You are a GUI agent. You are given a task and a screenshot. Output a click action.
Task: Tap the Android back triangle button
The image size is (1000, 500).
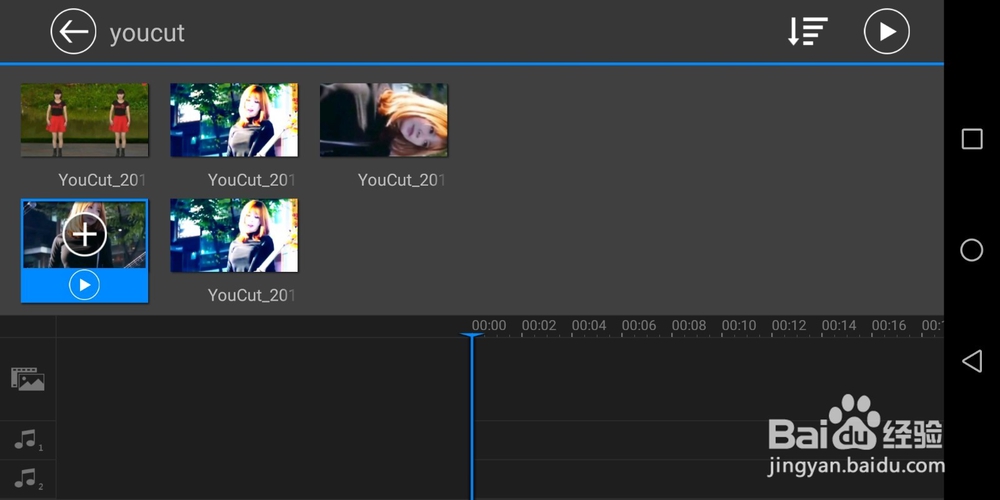971,361
